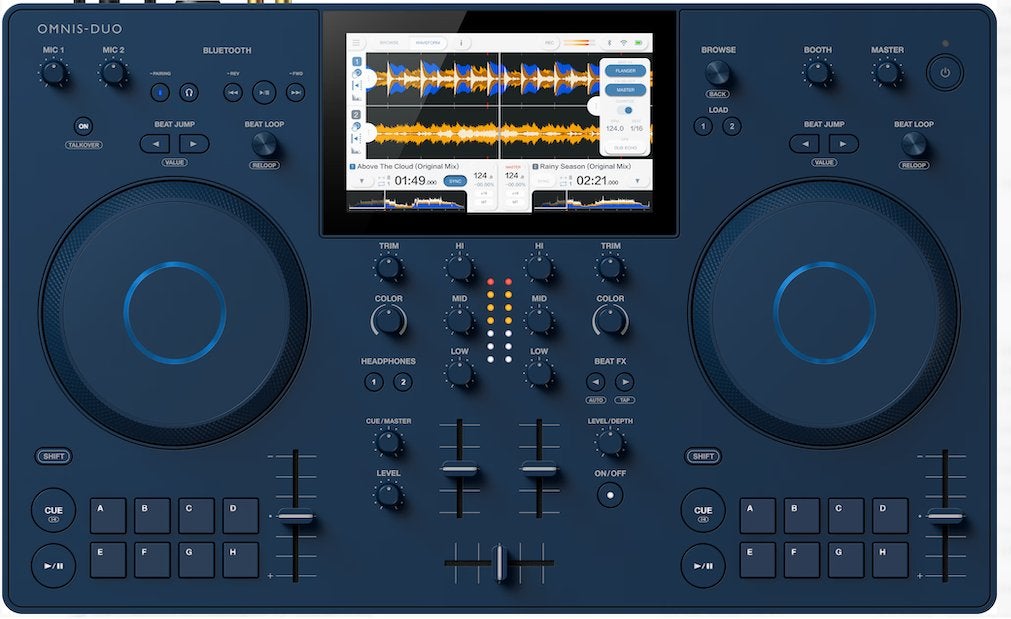Image resolution: width=1011 pixels, height=619 pixels.
Task: Open the FLANGER effect selector
Action: click(625, 71)
